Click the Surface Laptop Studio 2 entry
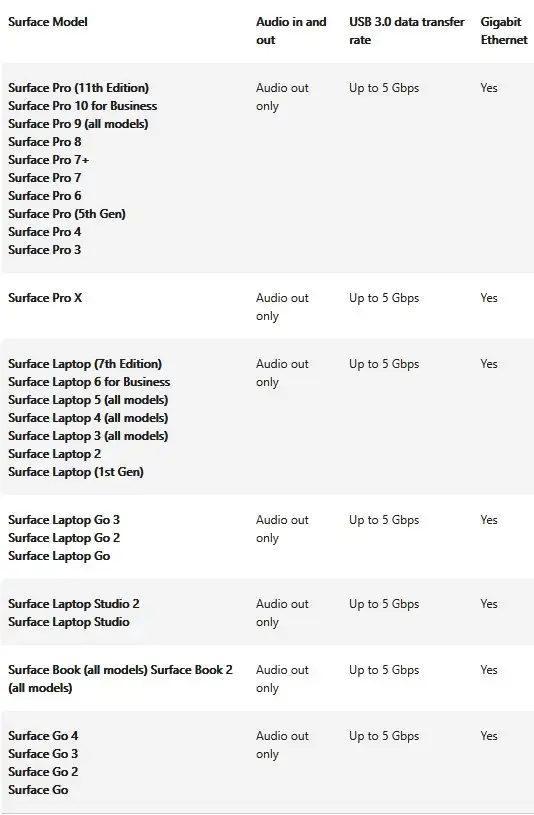The height and width of the screenshot is (815, 534). point(74,604)
